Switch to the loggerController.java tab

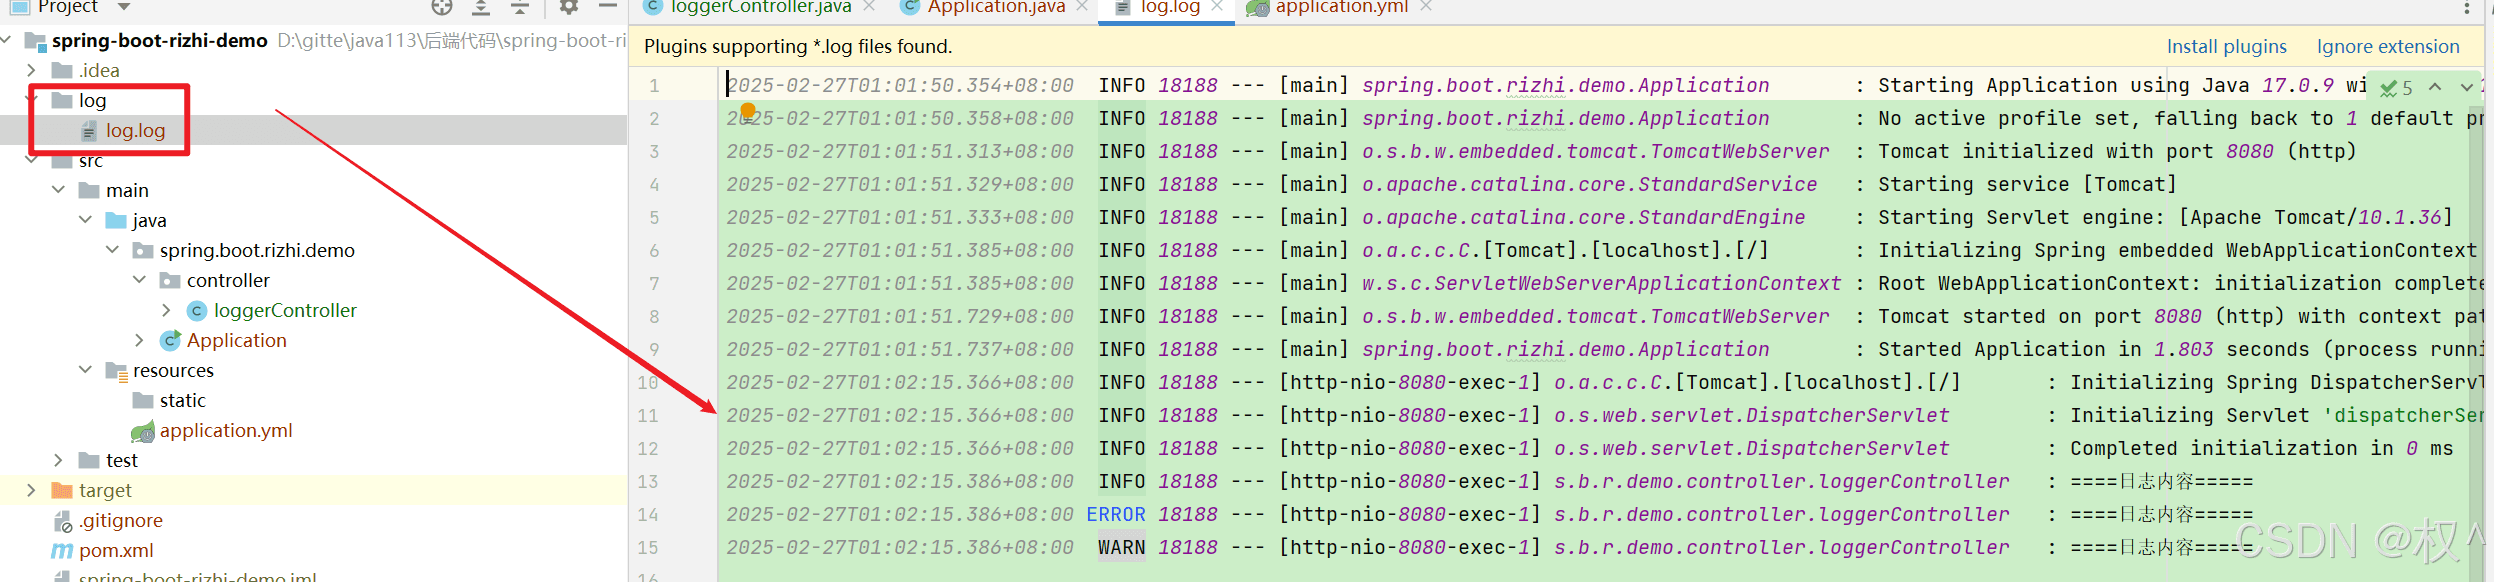coord(760,7)
